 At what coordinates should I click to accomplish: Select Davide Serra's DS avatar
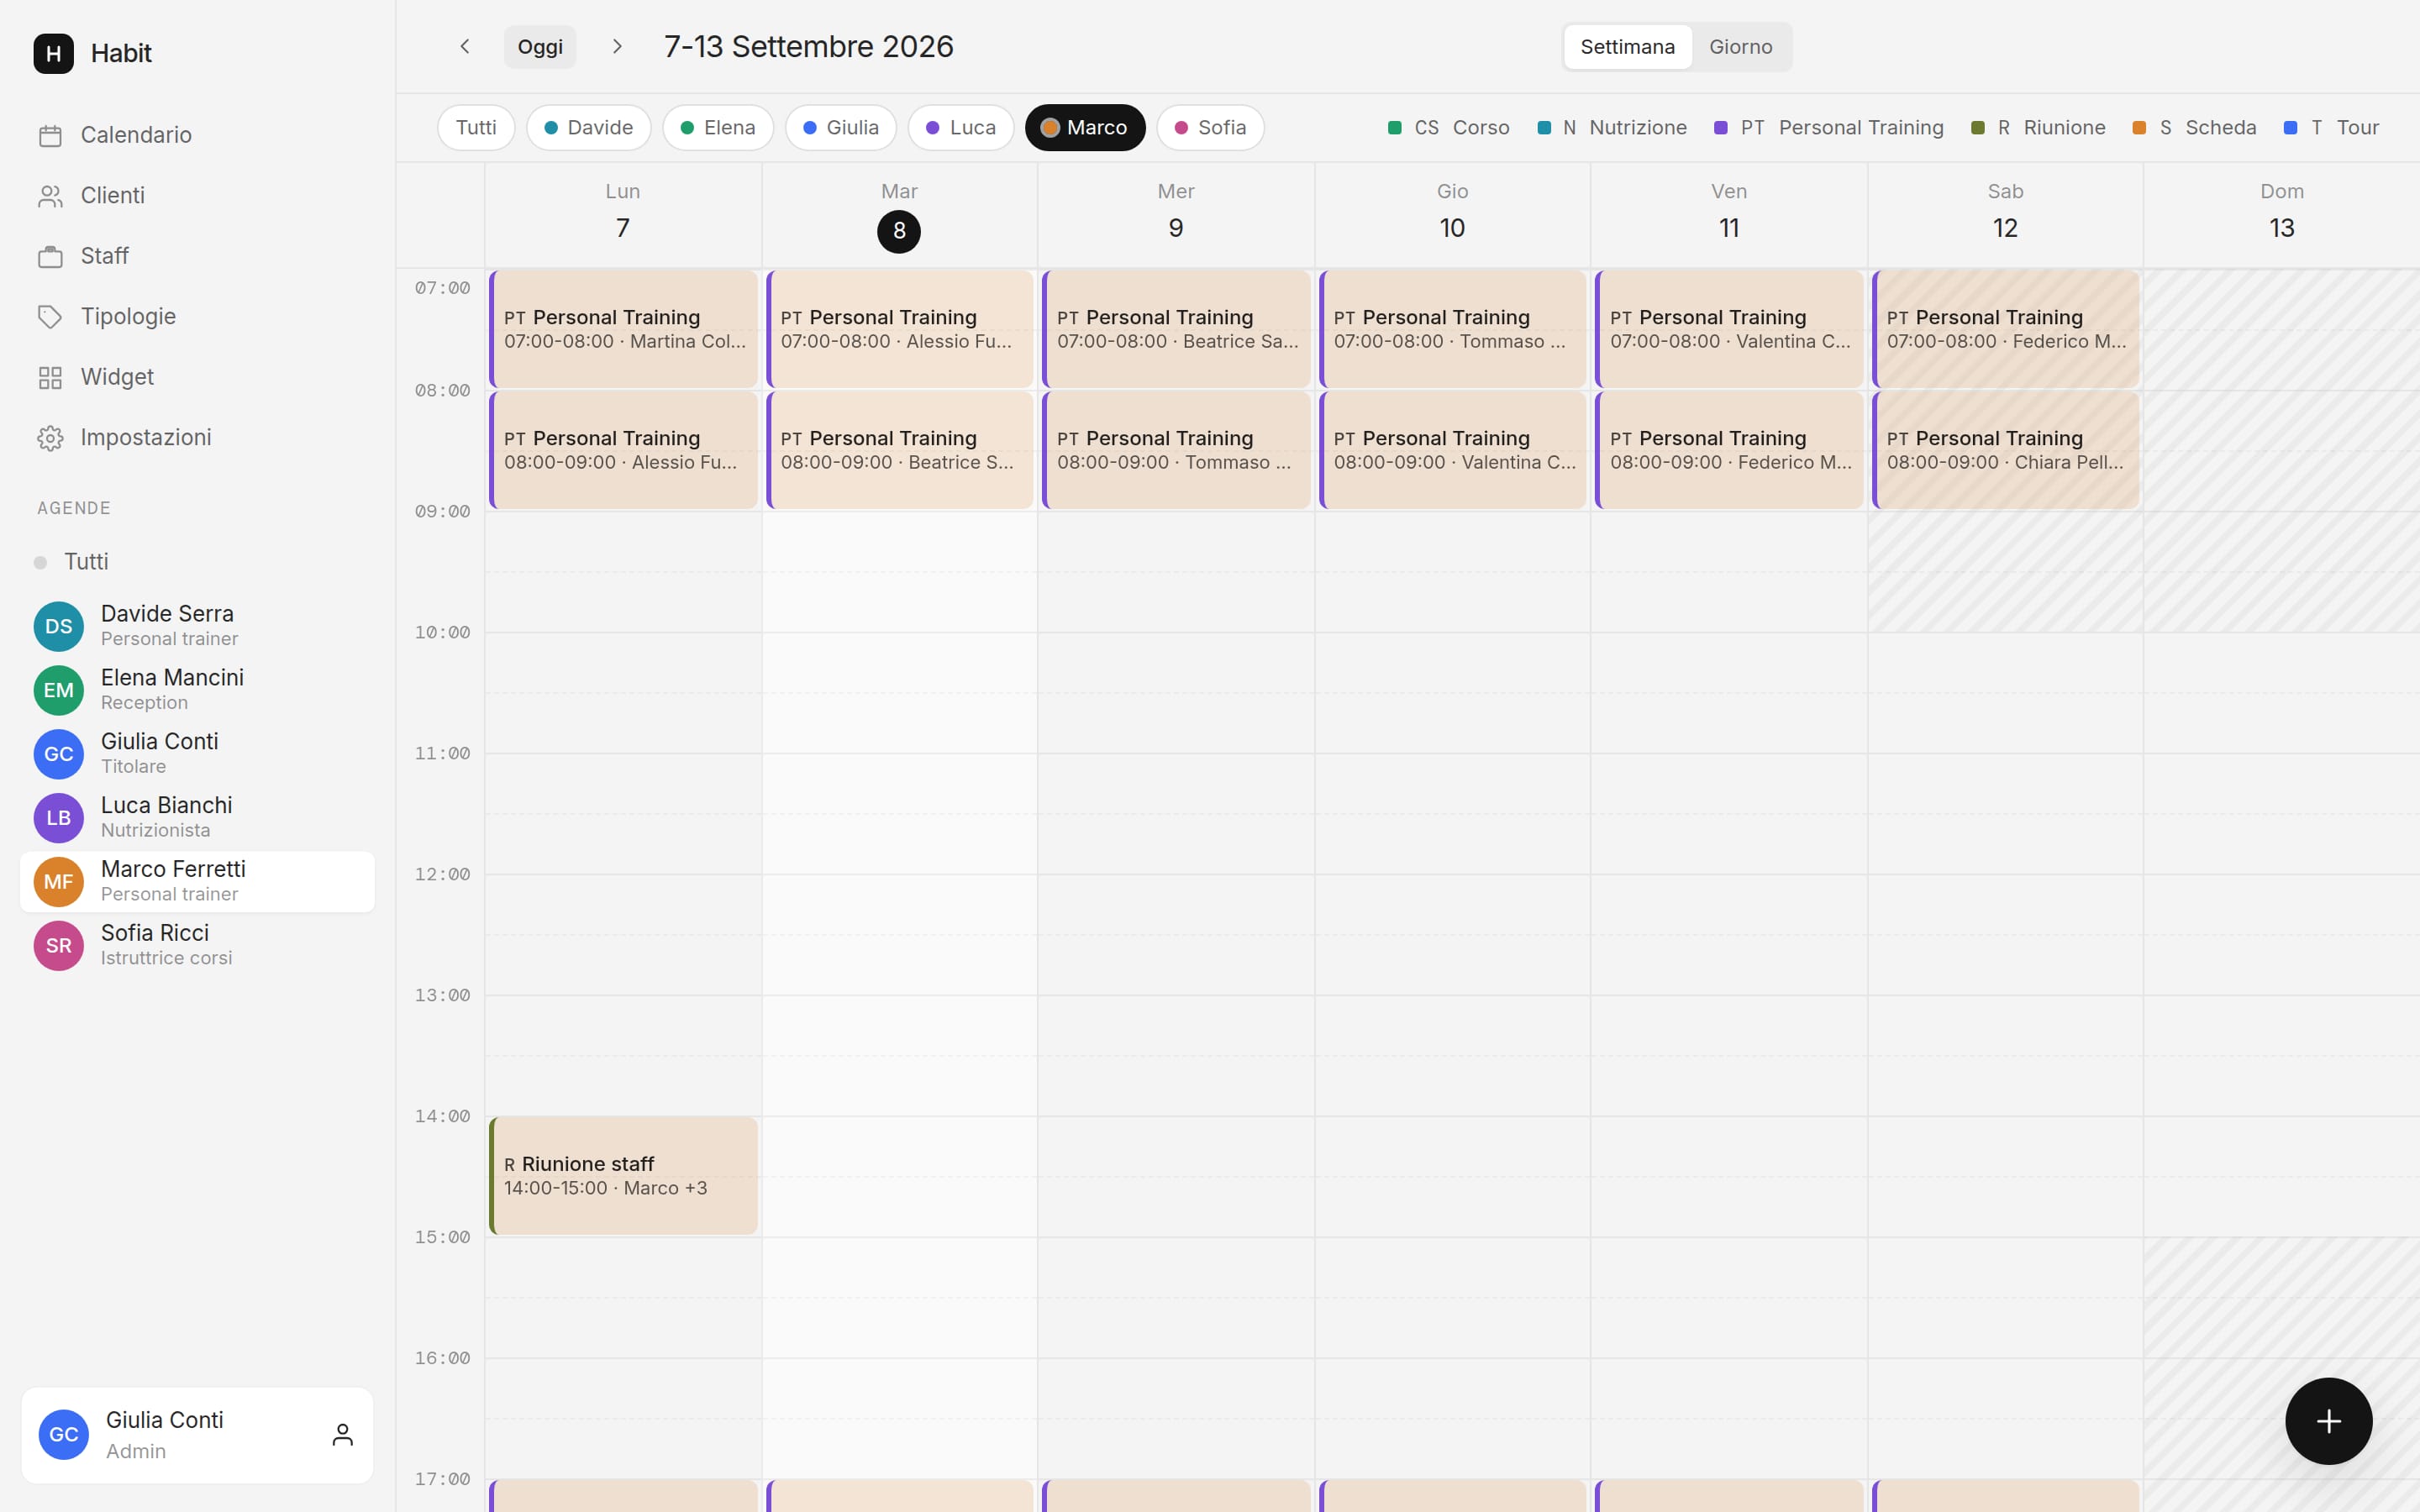[59, 626]
